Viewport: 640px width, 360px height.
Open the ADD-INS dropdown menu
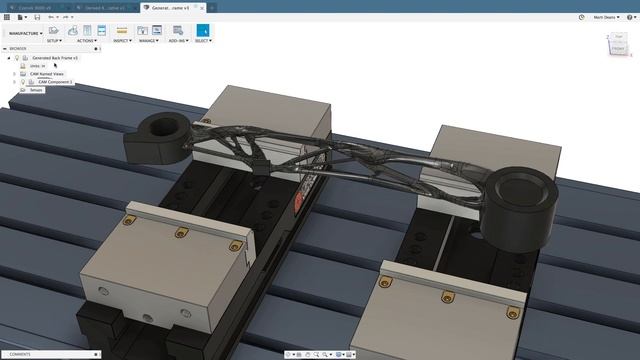pos(179,41)
